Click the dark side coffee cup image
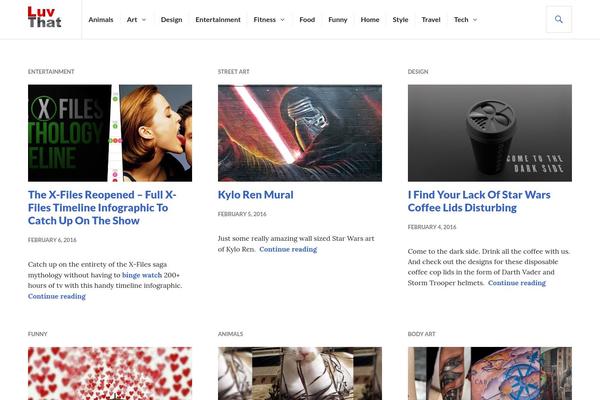 (490, 133)
